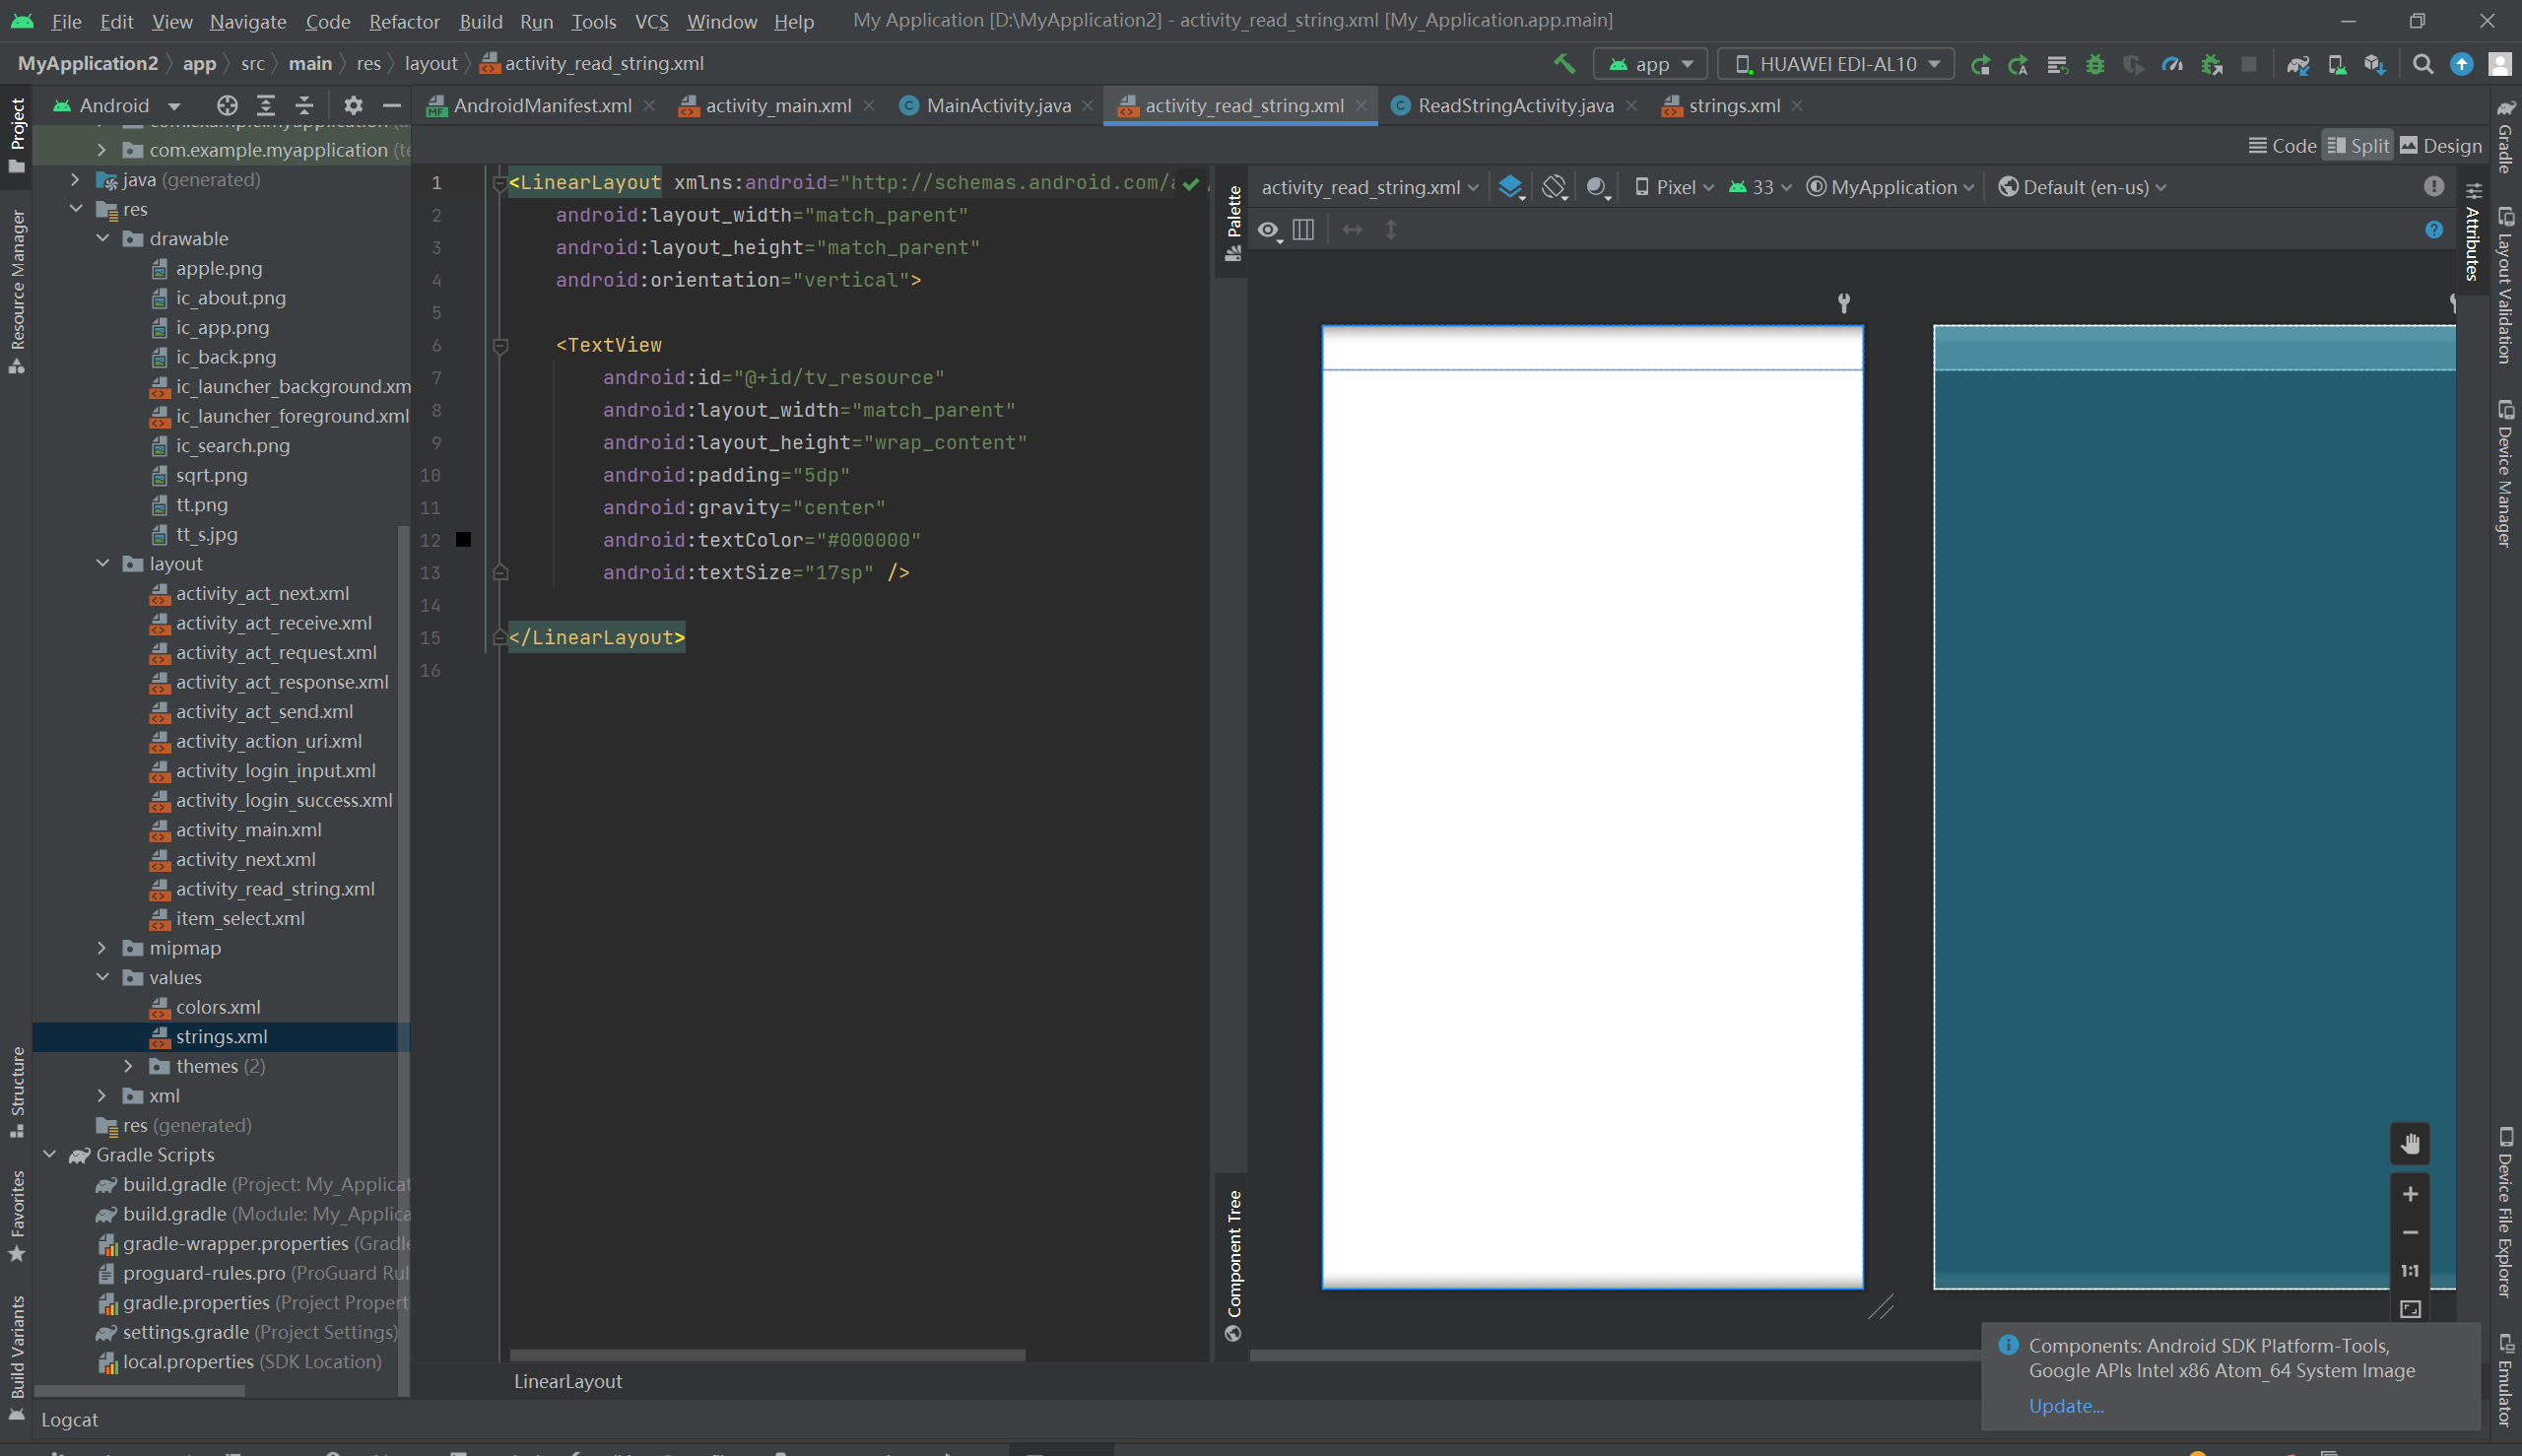This screenshot has width=2522, height=1456.
Task: Click the Zoom In plus button
Action: point(2410,1194)
